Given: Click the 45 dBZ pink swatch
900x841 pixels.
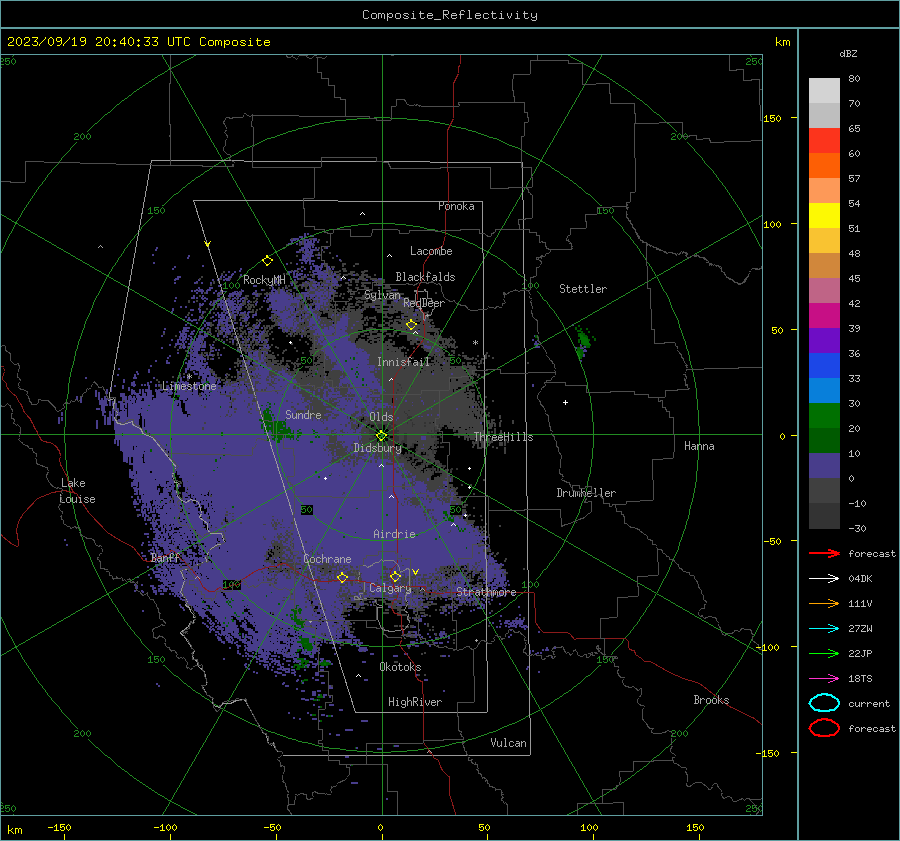Looking at the screenshot, I should click(x=824, y=290).
